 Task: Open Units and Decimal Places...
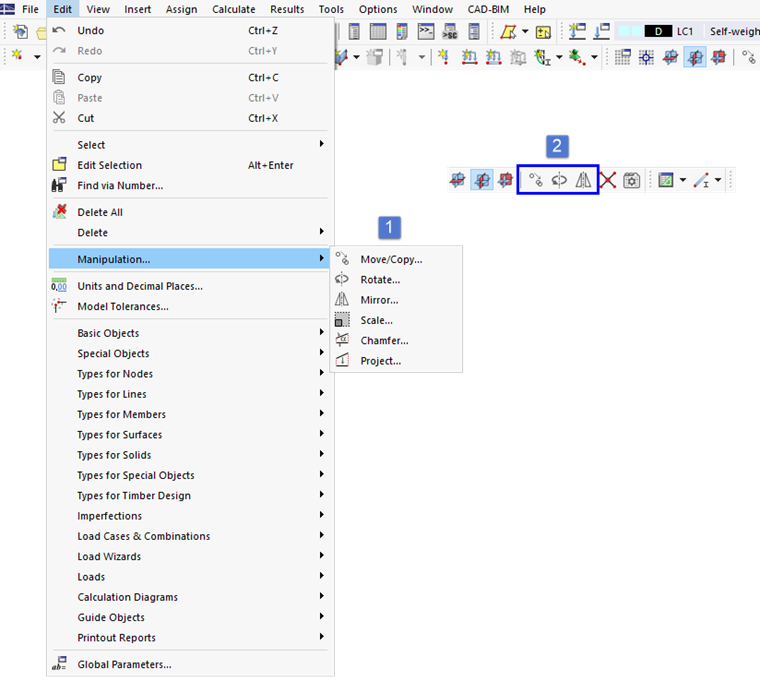point(190,286)
